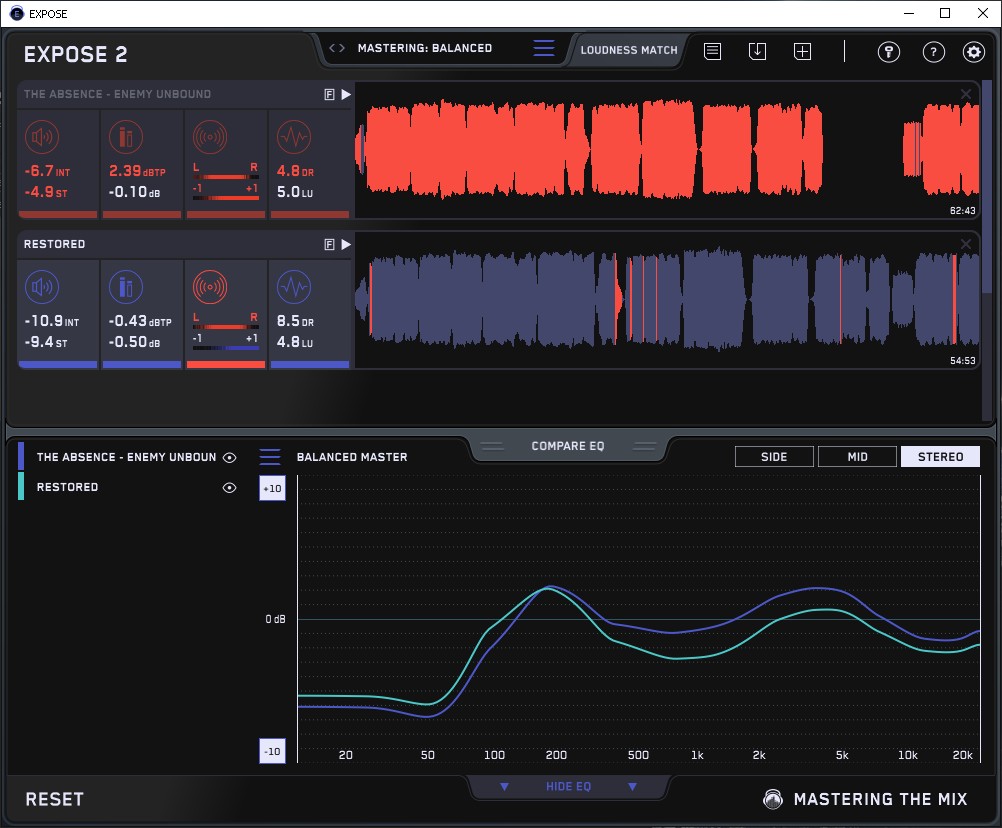Viewport: 1002px width, 828px height.
Task: Click the -10 EQ range box
Action: [272, 751]
